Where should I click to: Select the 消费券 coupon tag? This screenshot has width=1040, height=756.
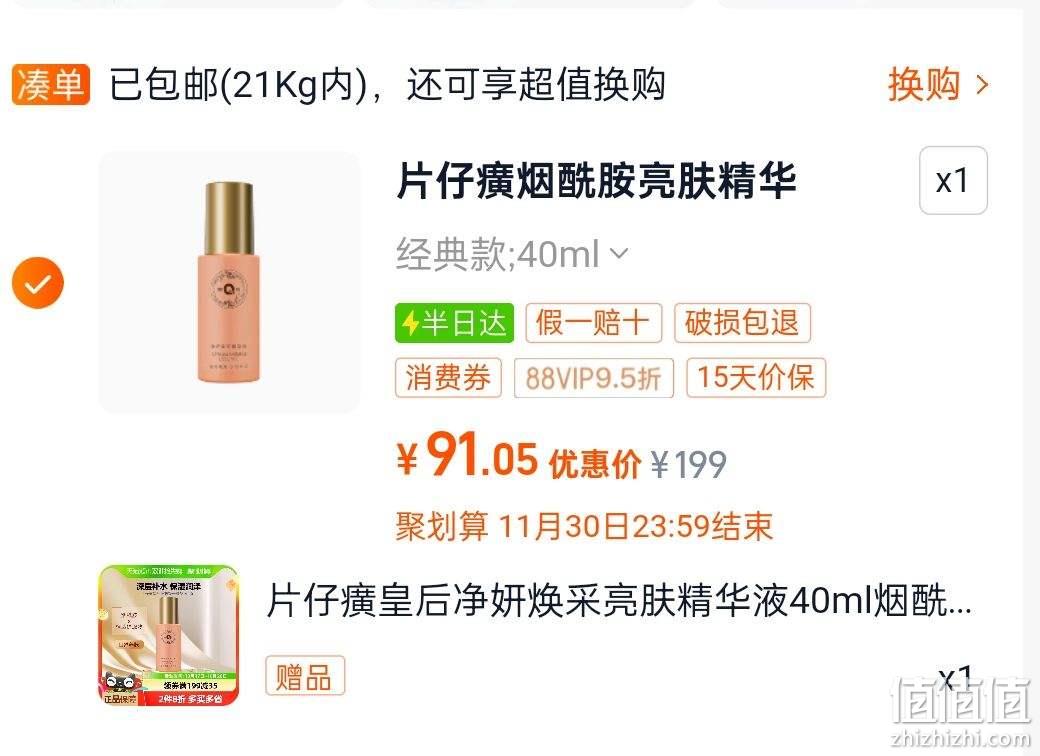448,378
